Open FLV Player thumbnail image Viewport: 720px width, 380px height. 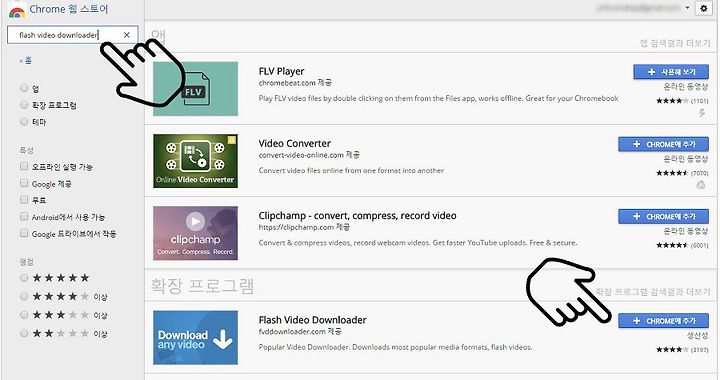195,89
